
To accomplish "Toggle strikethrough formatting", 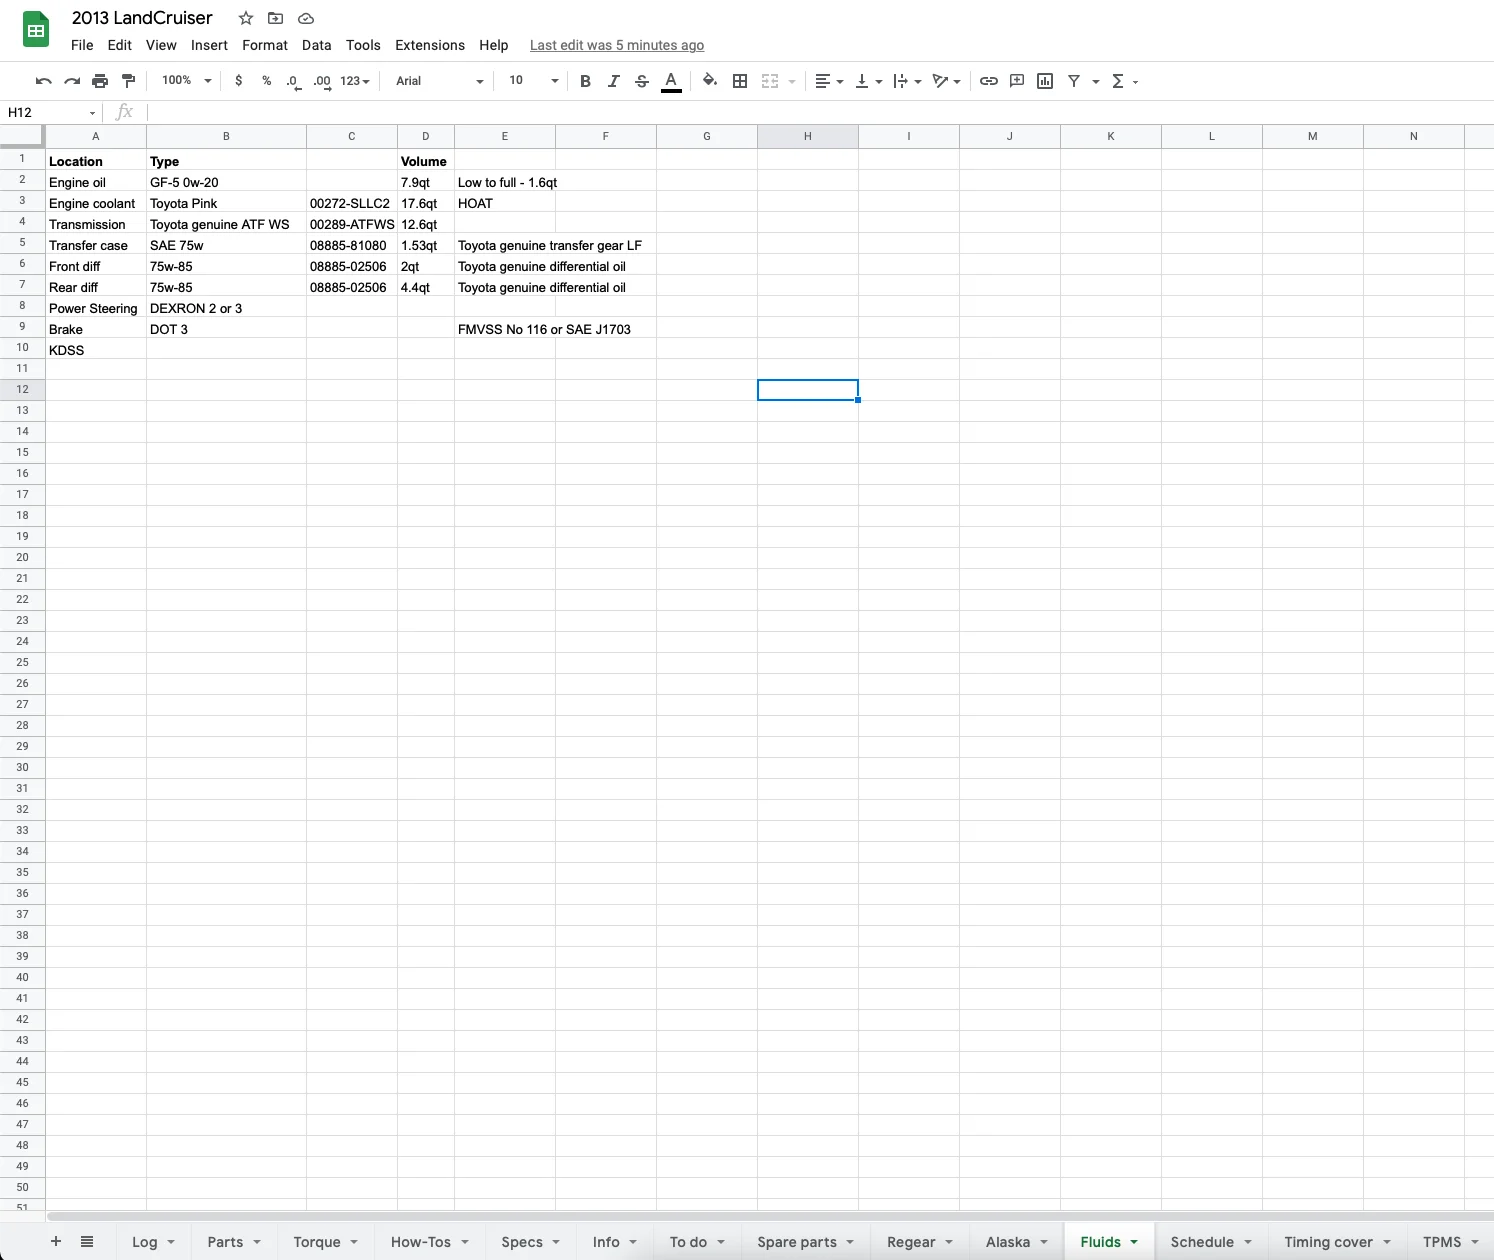I will click(642, 81).
